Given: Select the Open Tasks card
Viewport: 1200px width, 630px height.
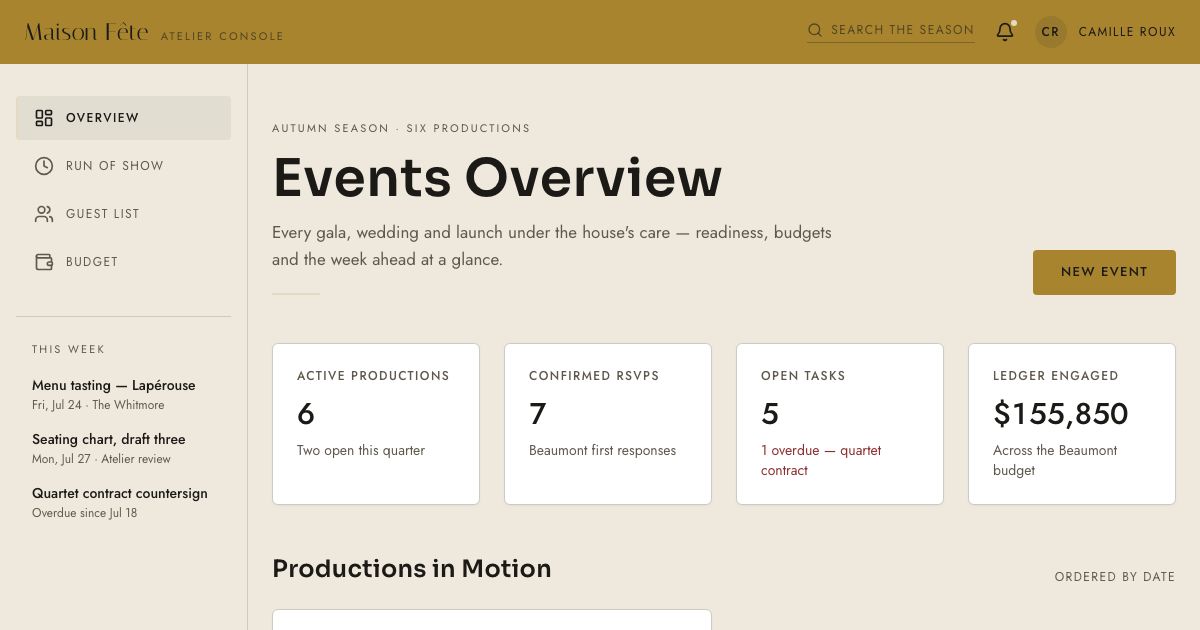Looking at the screenshot, I should (840, 424).
